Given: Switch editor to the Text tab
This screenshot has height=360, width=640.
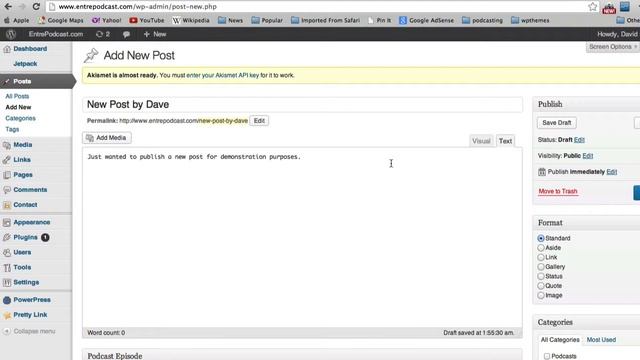Looking at the screenshot, I should (x=505, y=141).
